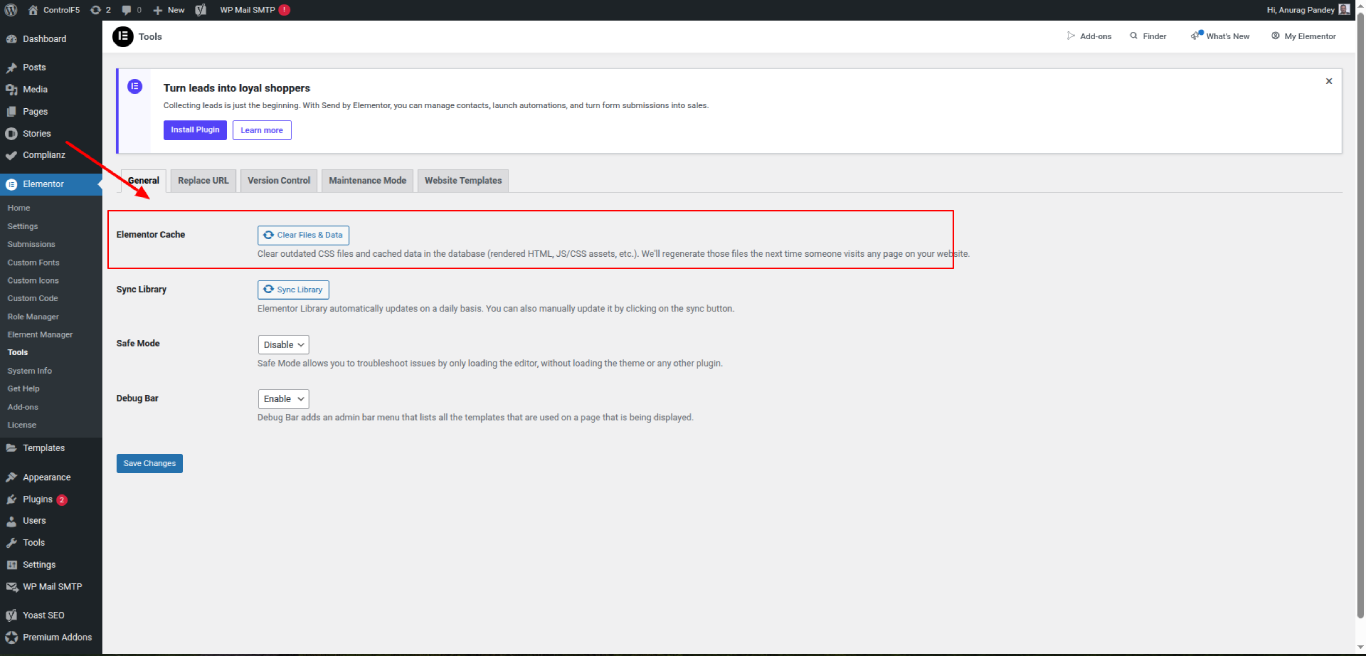Click the Elementor Cache label

151,234
